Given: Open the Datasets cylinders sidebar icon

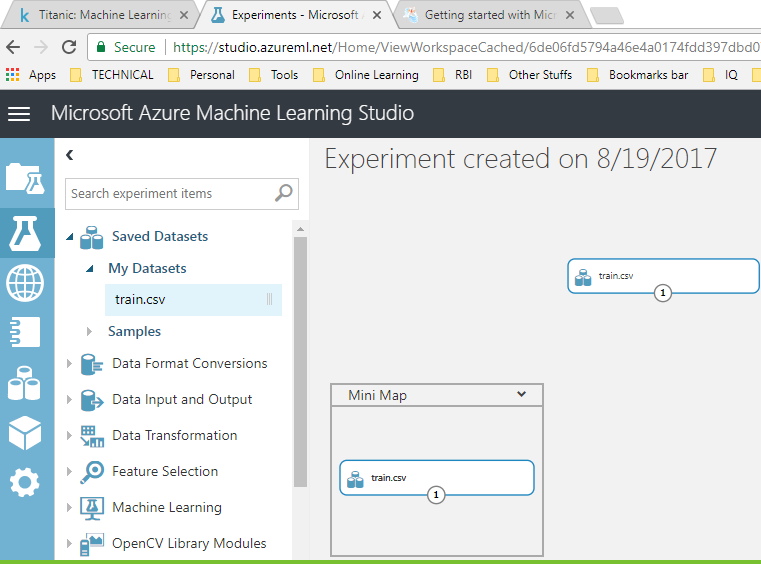Looking at the screenshot, I should point(25,383).
